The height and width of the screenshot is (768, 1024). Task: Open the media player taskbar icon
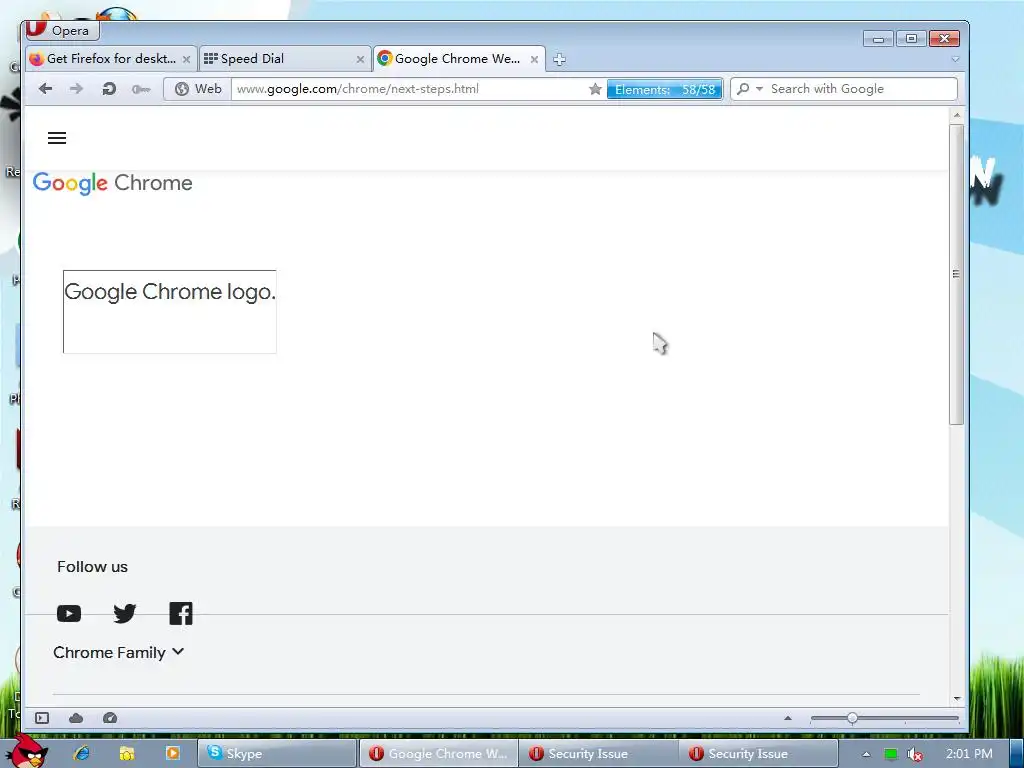pyautogui.click(x=172, y=754)
